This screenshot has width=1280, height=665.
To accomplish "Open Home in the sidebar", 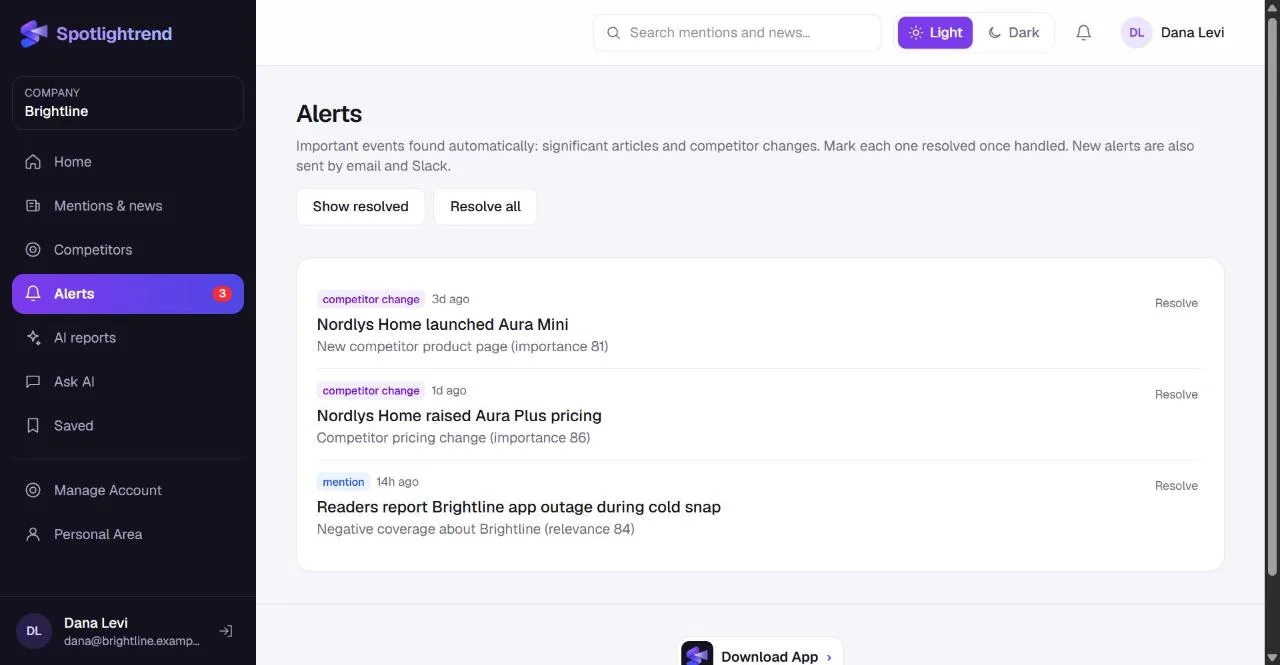I will coord(128,162).
